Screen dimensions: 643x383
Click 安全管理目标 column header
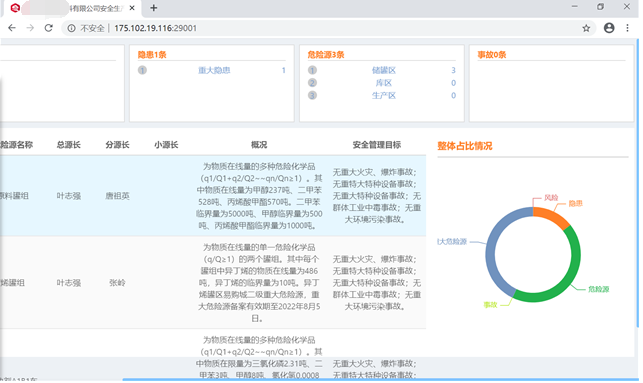coord(377,145)
